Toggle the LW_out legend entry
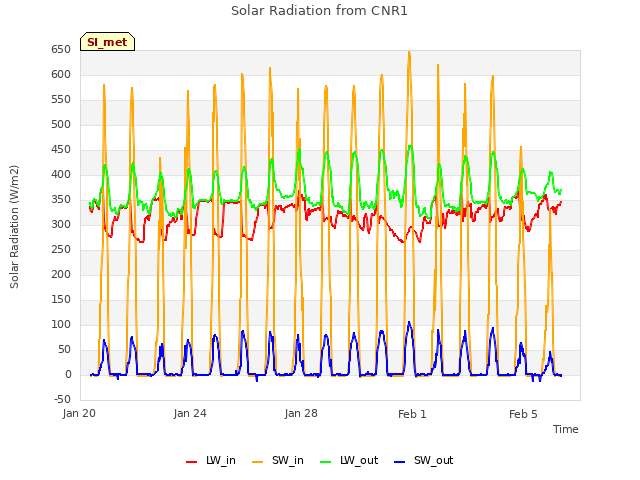 (349, 460)
